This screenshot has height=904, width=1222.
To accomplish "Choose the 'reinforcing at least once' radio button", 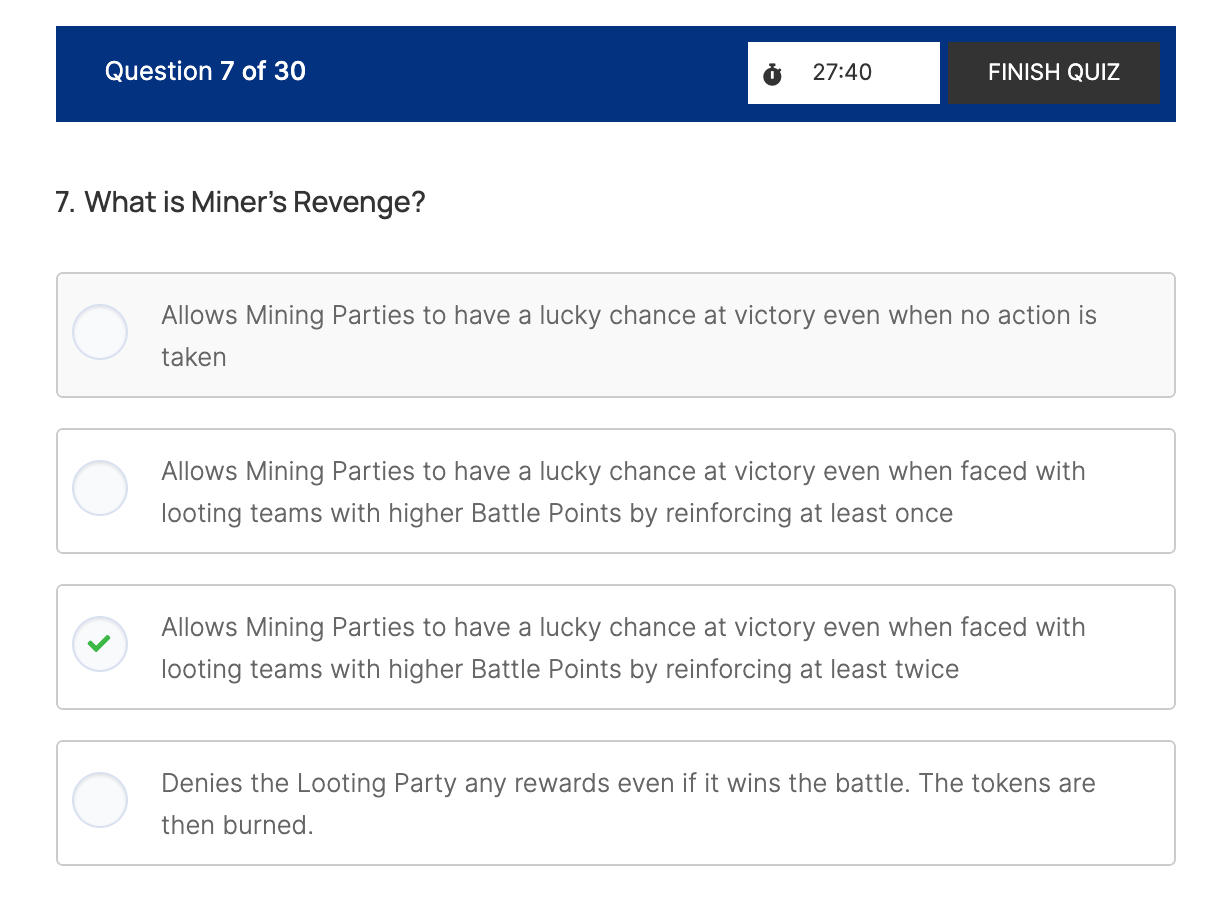I will tap(100, 488).
